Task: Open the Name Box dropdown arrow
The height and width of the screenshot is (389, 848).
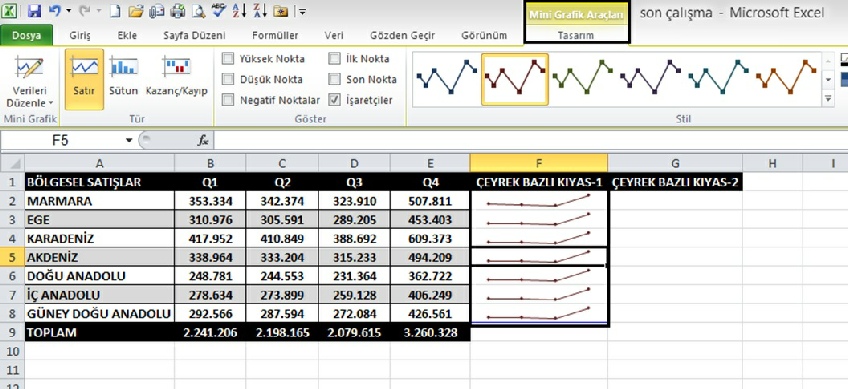Action: [129, 141]
